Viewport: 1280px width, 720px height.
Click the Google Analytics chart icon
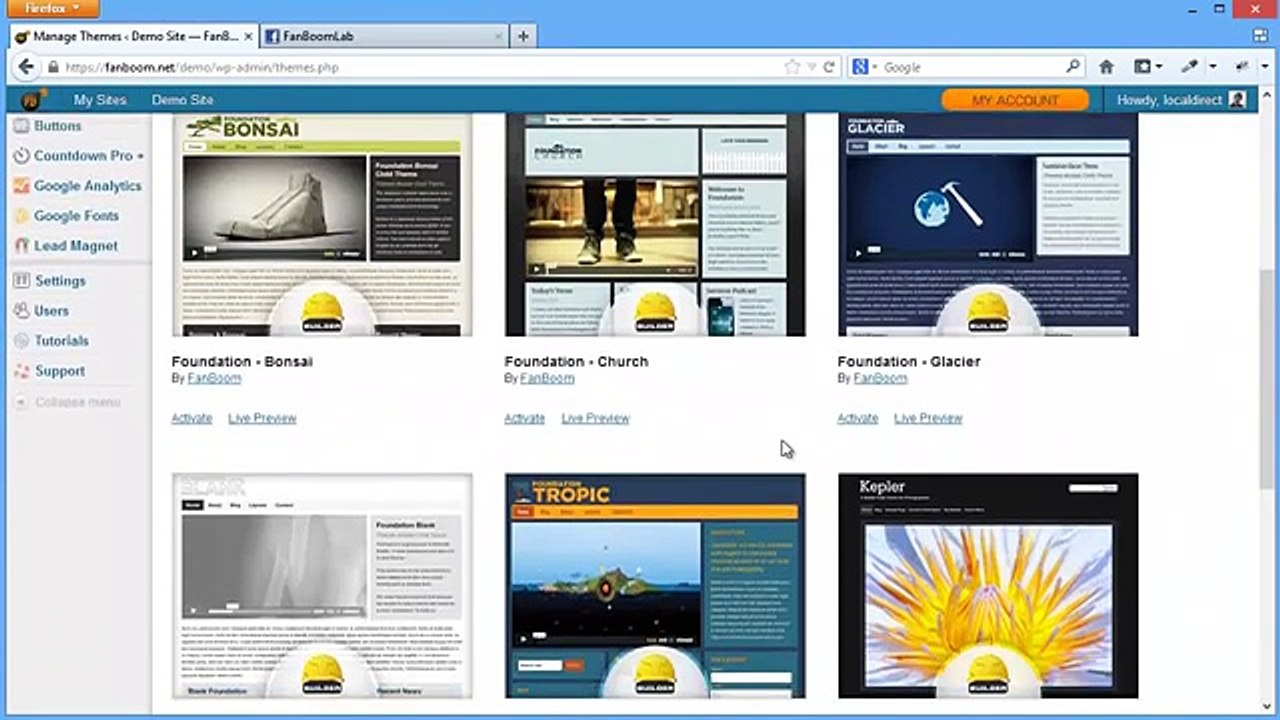coord(21,186)
